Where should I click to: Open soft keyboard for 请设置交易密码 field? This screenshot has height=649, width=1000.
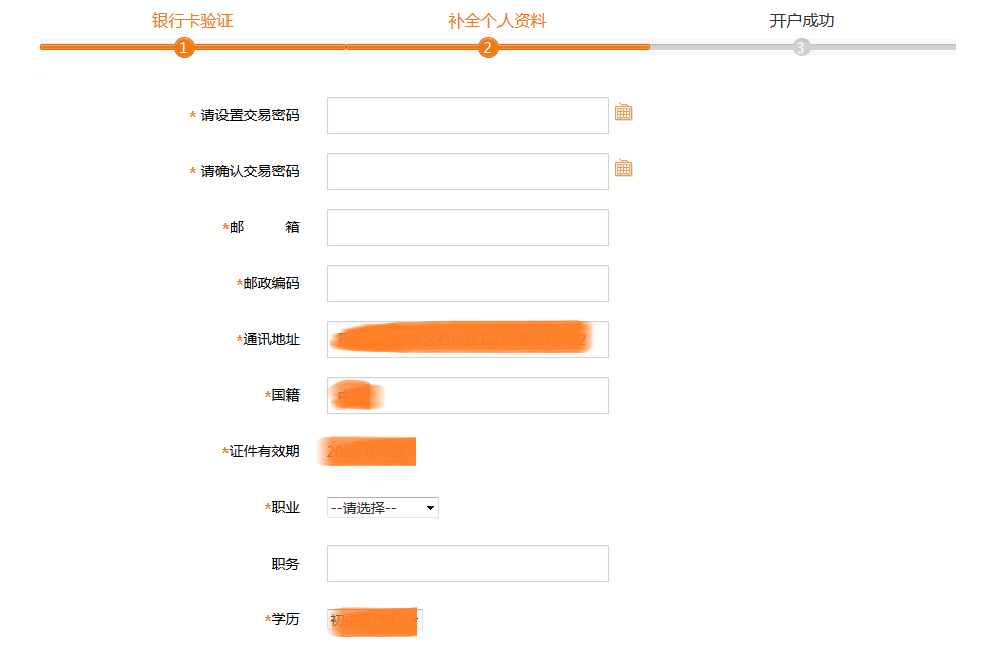[623, 112]
